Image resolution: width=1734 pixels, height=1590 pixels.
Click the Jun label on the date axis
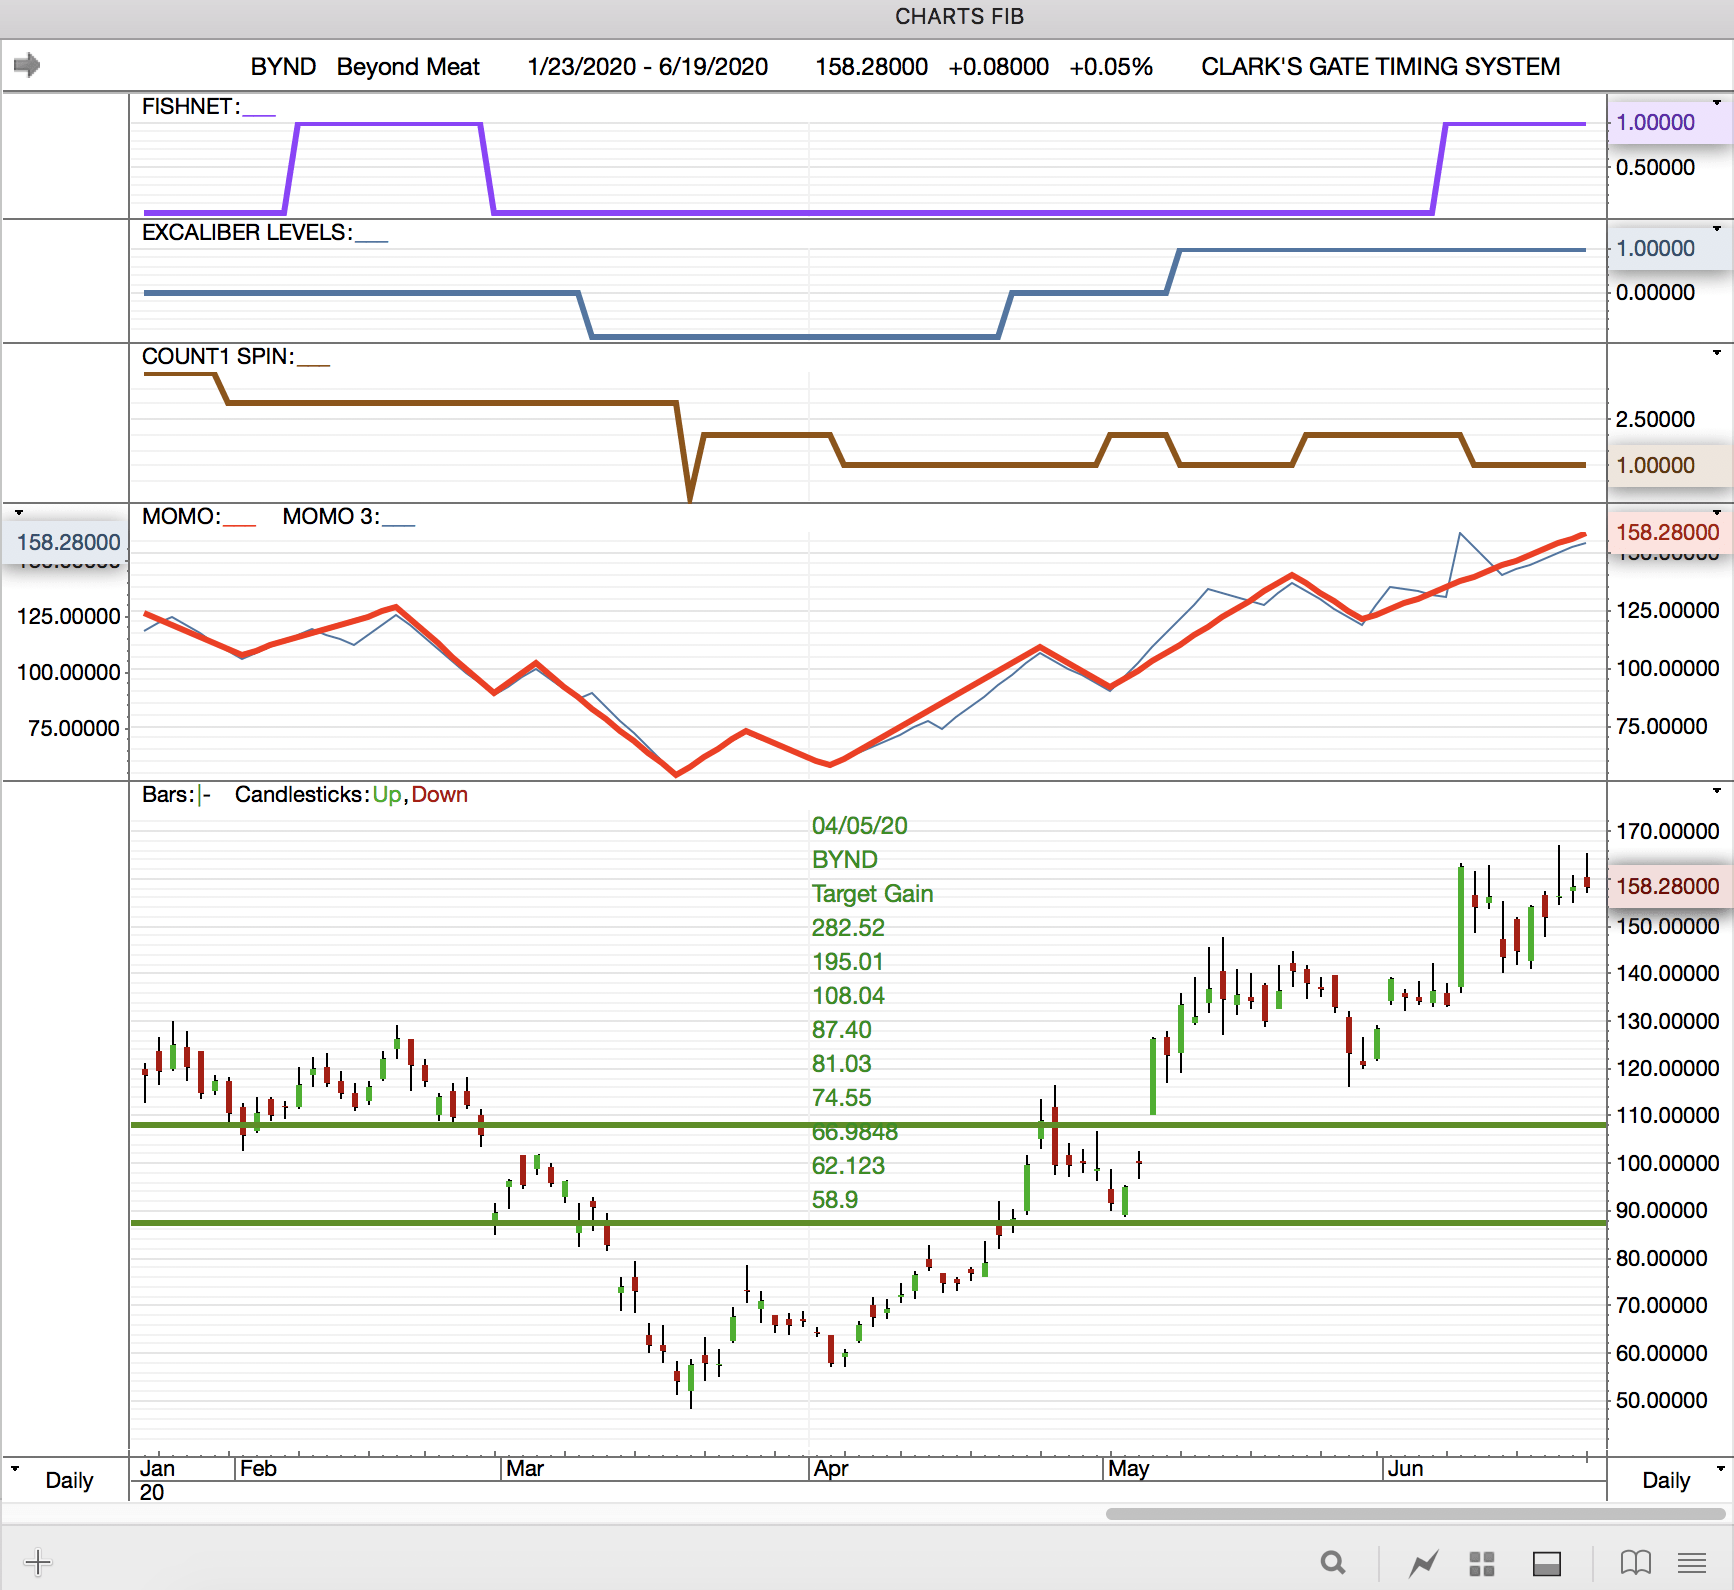click(x=1406, y=1469)
